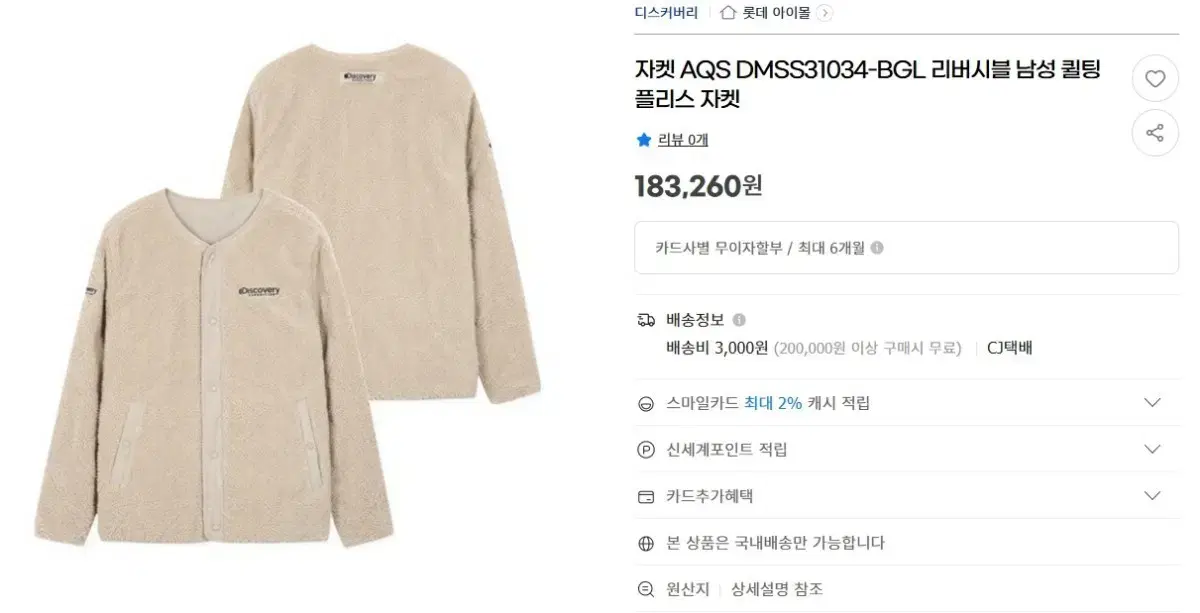1200x613 pixels.
Task: Expand the 스마일카드 캐시 적립 row chevron
Action: coord(1152,403)
